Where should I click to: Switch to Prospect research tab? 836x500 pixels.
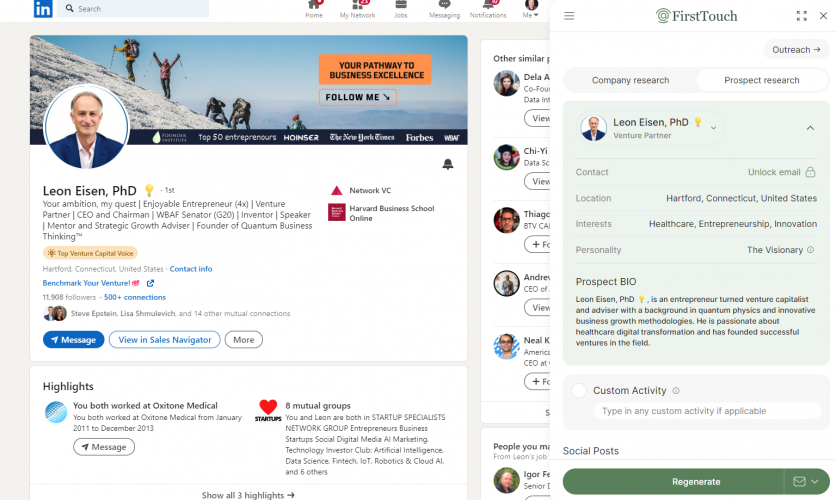(x=761, y=80)
